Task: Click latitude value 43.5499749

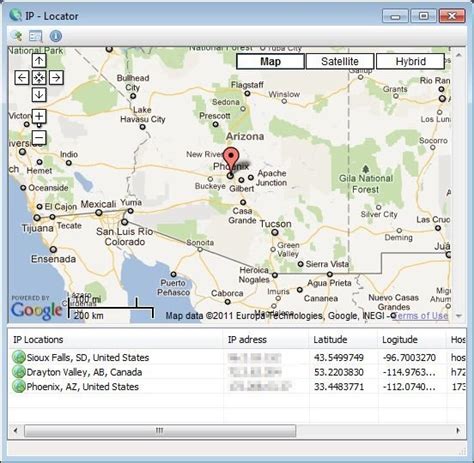Action: coord(339,358)
